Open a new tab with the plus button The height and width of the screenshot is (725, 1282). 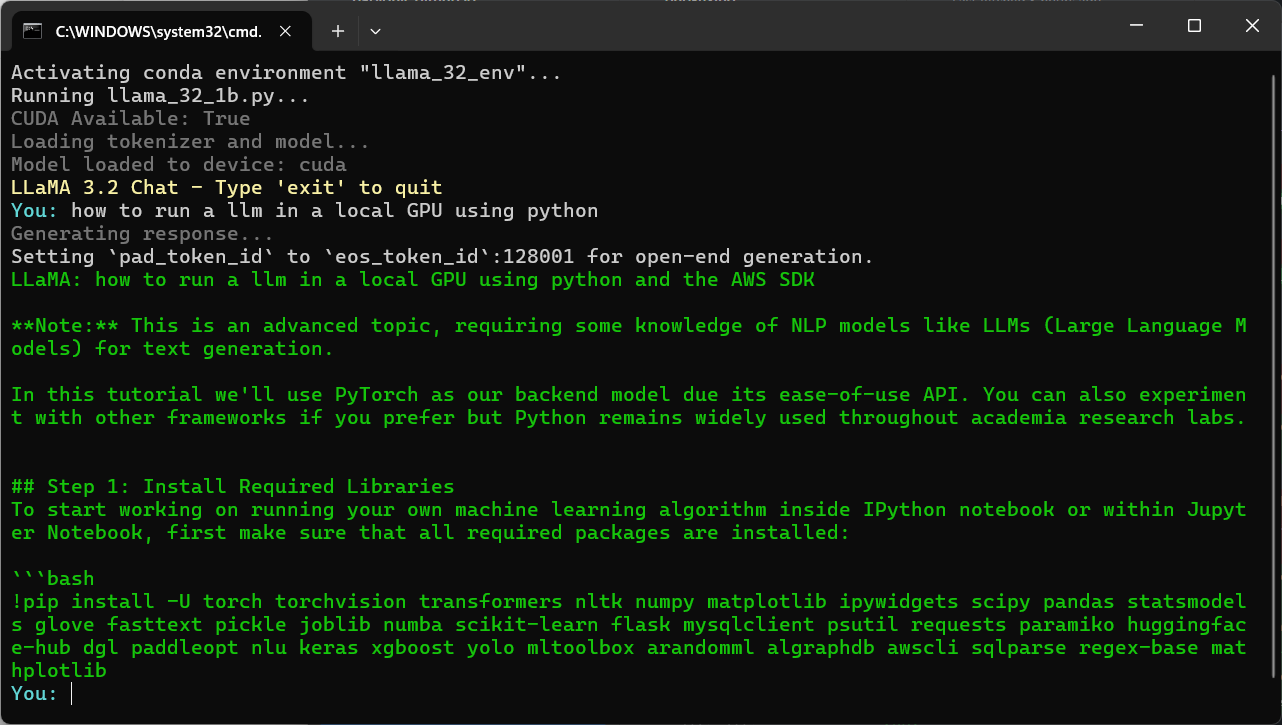coord(338,31)
